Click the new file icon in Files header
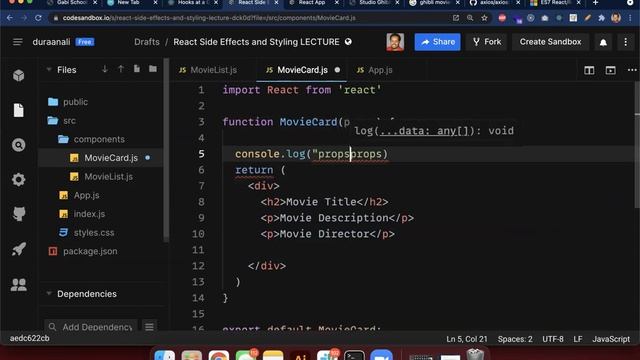640x360 pixels. [x=137, y=69]
